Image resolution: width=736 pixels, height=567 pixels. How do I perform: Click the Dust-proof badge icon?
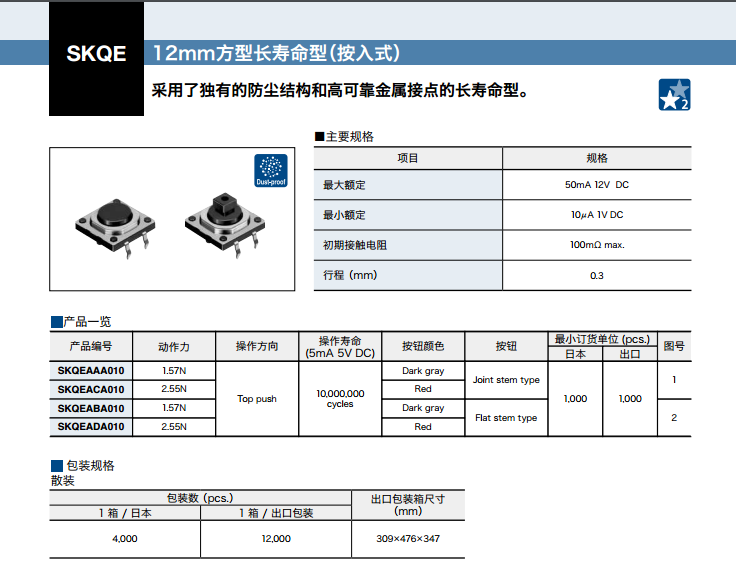click(271, 170)
